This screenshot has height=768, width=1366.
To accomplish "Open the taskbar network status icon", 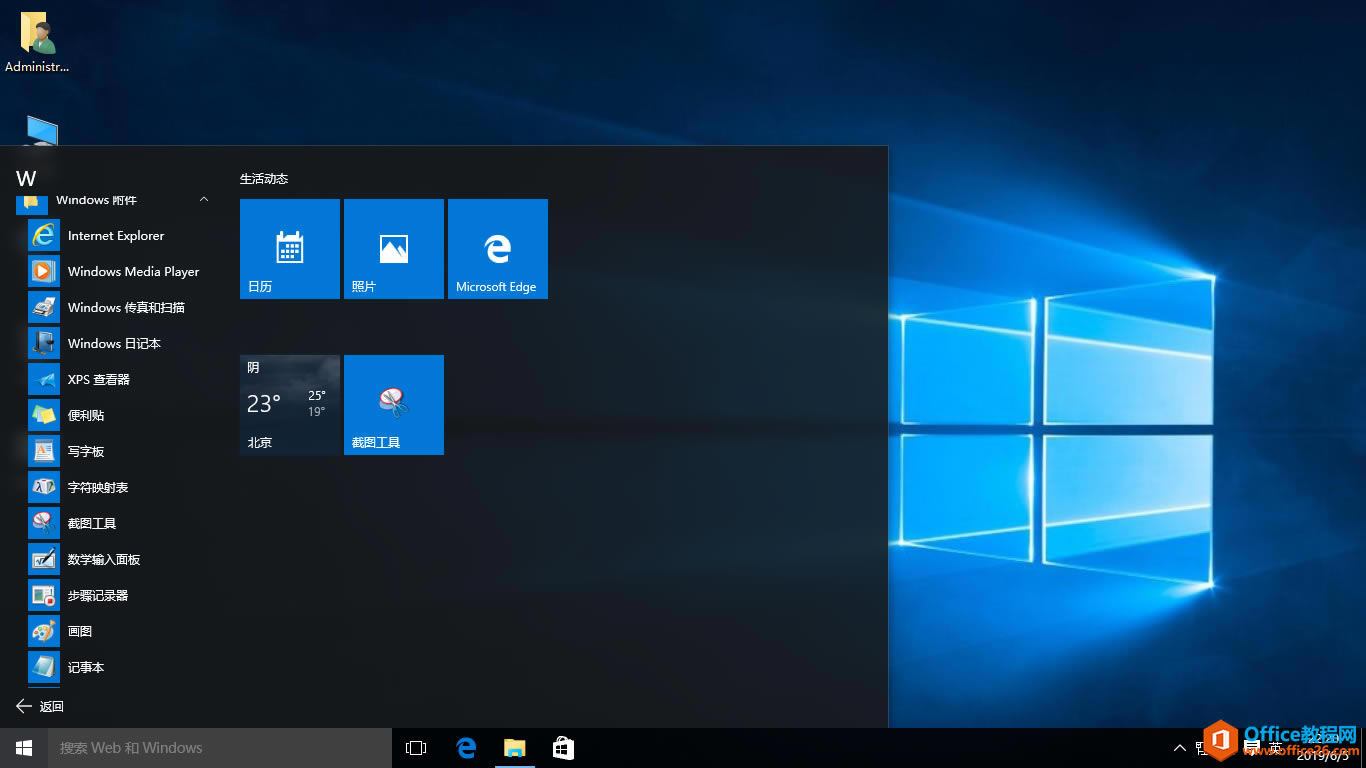I will pos(1203,748).
